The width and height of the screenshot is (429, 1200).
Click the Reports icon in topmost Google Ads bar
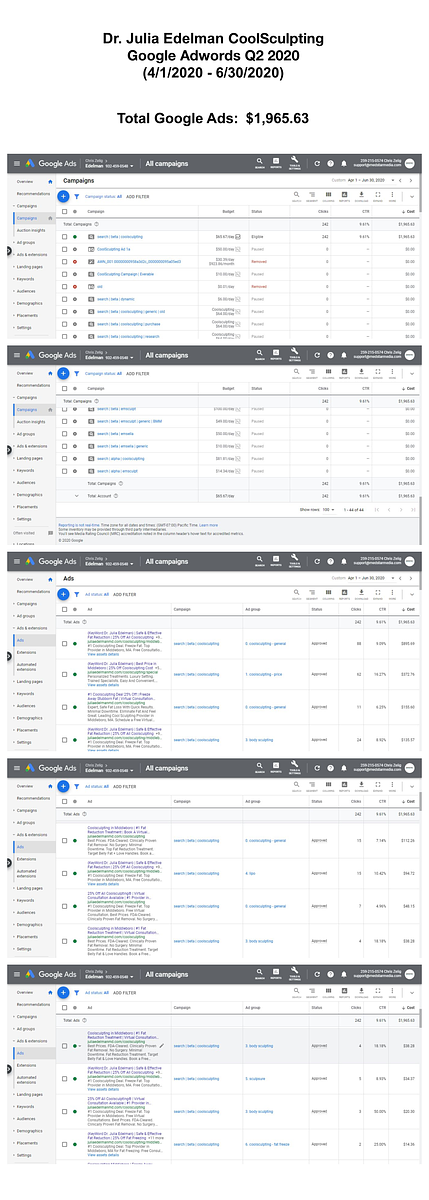[x=276, y=161]
